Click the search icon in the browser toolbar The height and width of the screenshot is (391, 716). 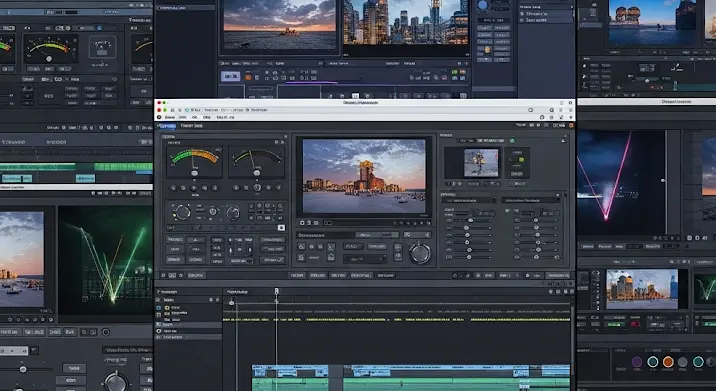531,110
